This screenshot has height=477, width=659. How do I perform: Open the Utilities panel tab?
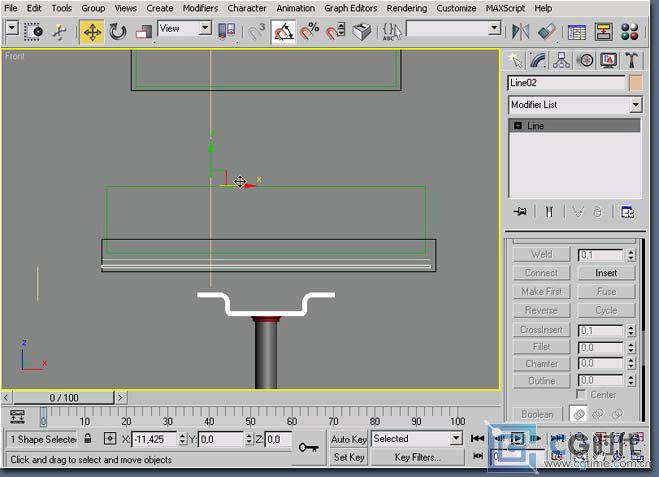(x=631, y=60)
